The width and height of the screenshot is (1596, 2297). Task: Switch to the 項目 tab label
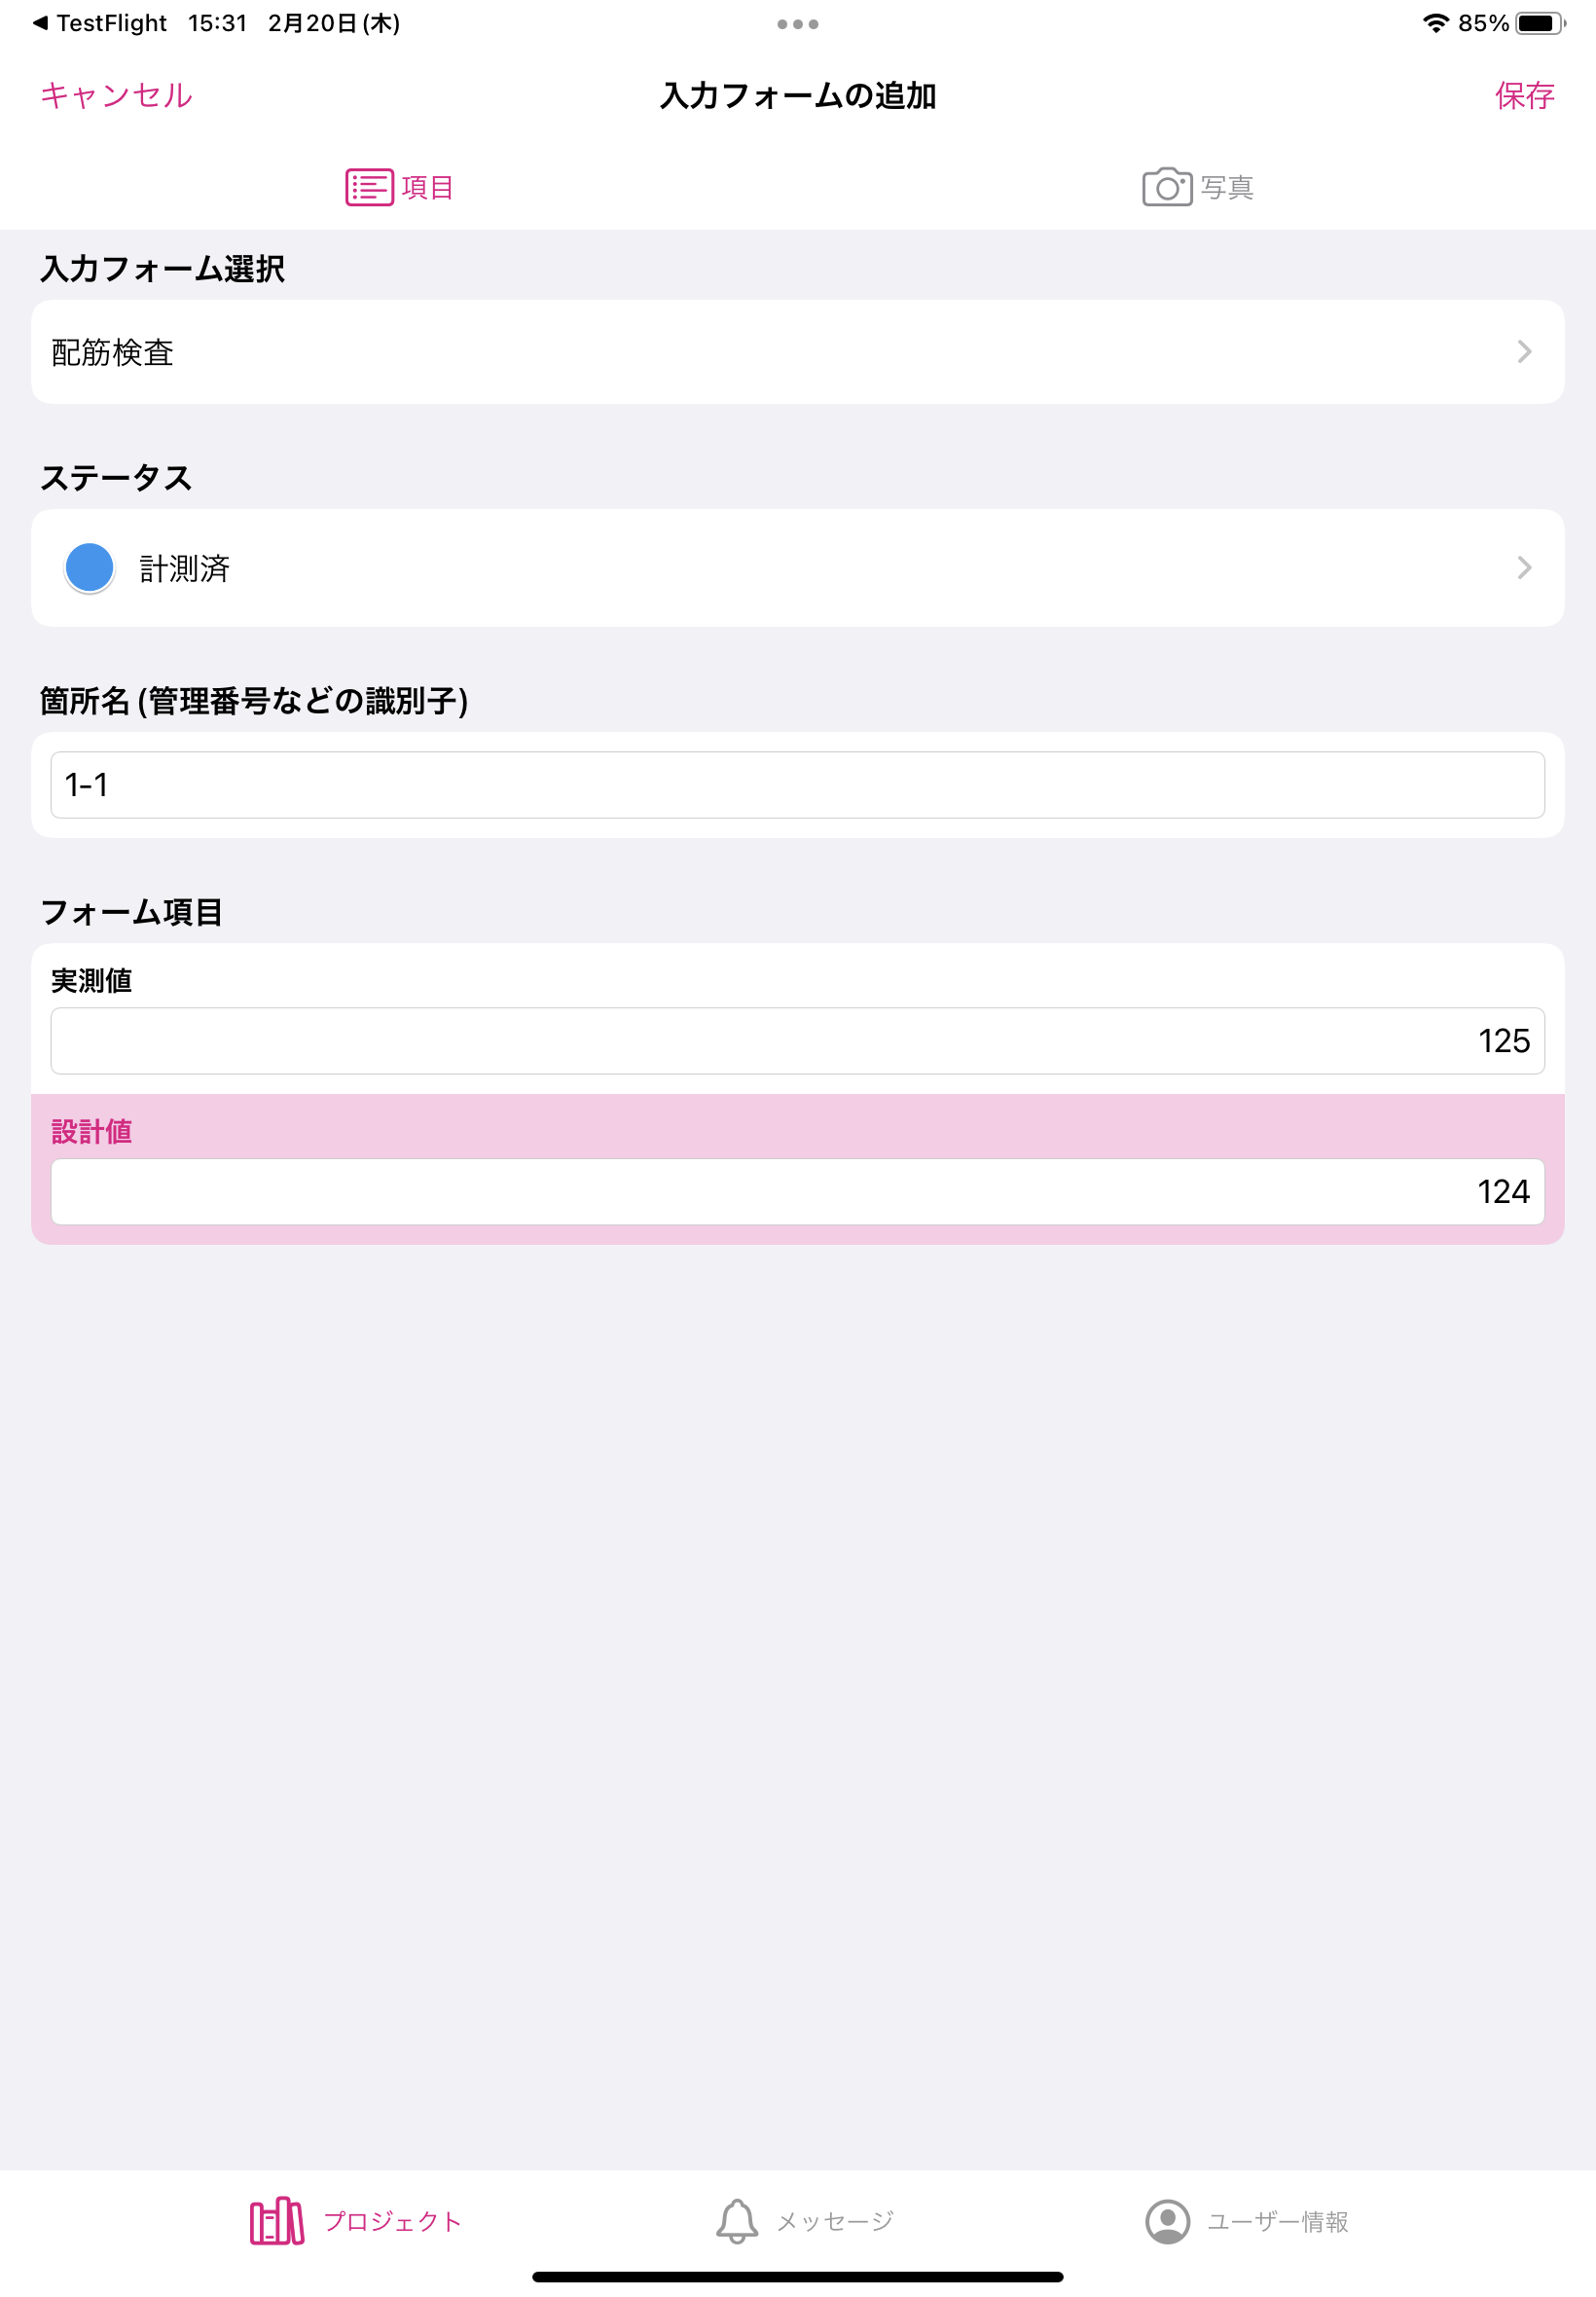coord(428,187)
